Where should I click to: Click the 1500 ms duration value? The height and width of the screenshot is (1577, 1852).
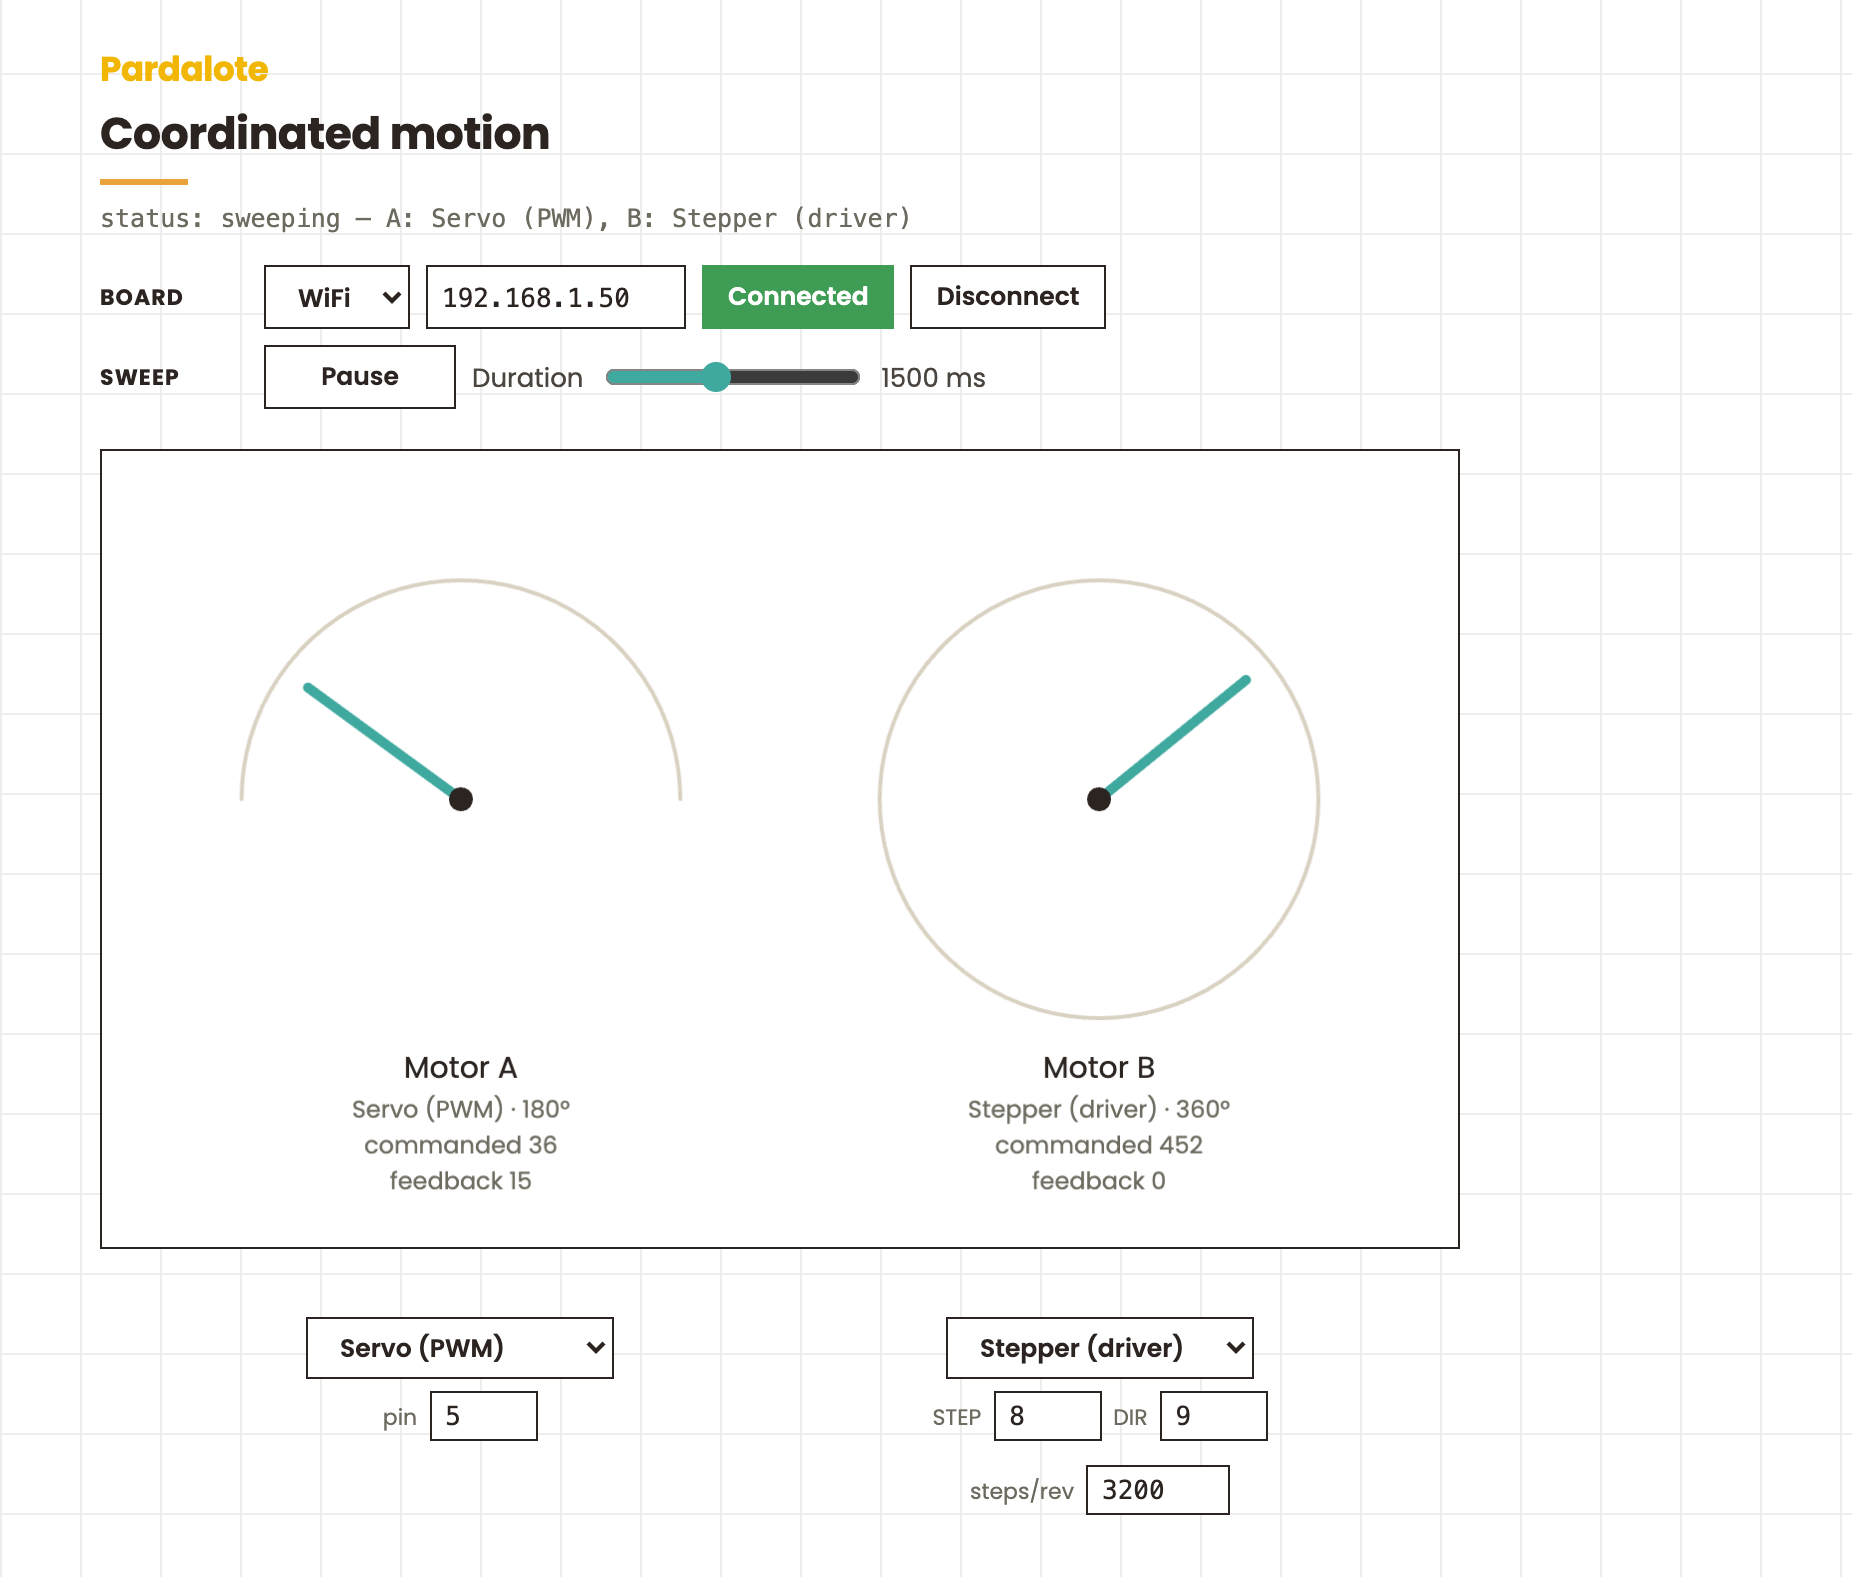(933, 378)
